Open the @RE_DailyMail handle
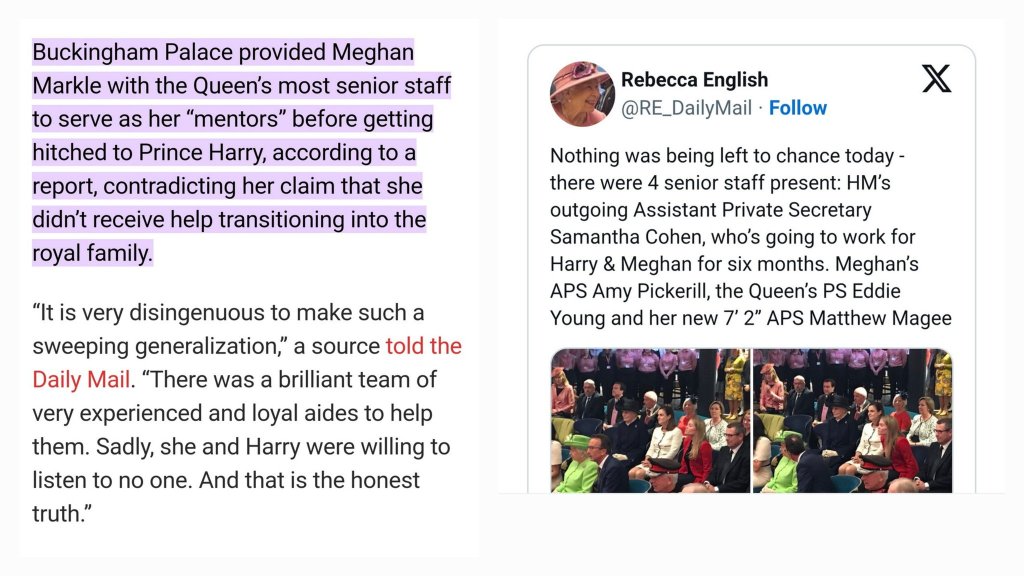 coord(686,108)
